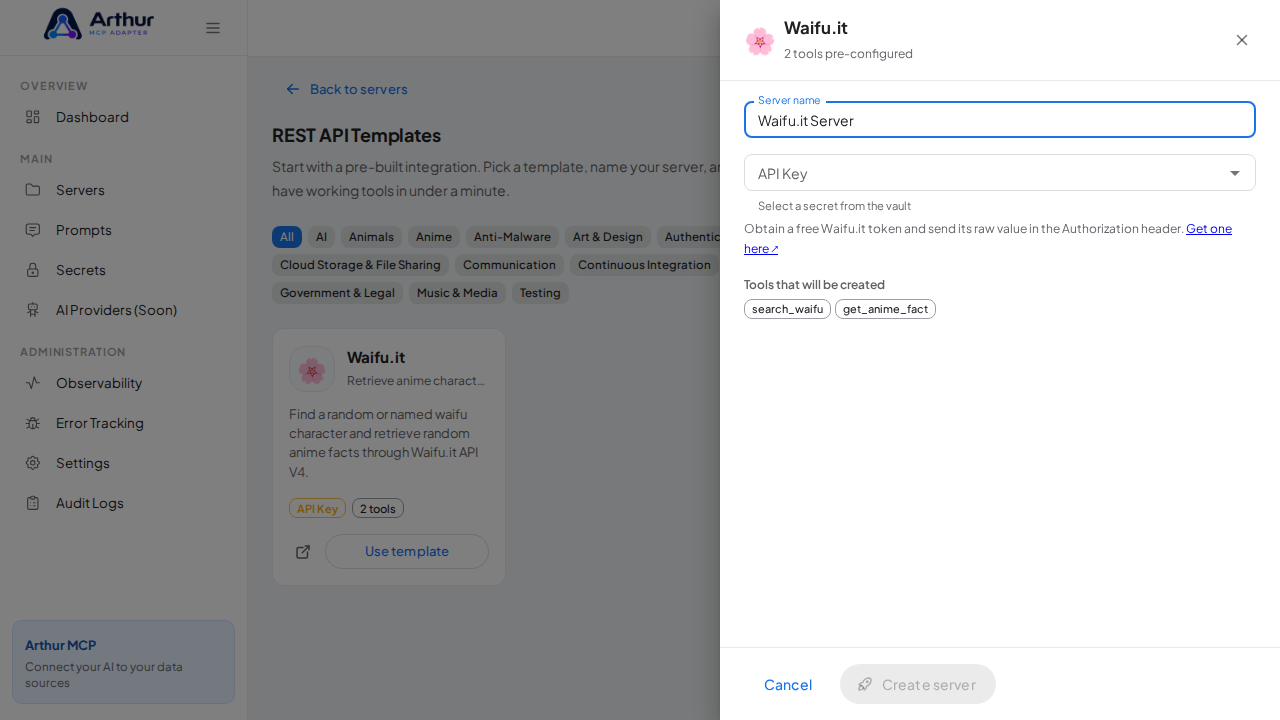Viewport: 1280px width, 720px height.
Task: Open Waifu.it external link icon
Action: click(303, 552)
